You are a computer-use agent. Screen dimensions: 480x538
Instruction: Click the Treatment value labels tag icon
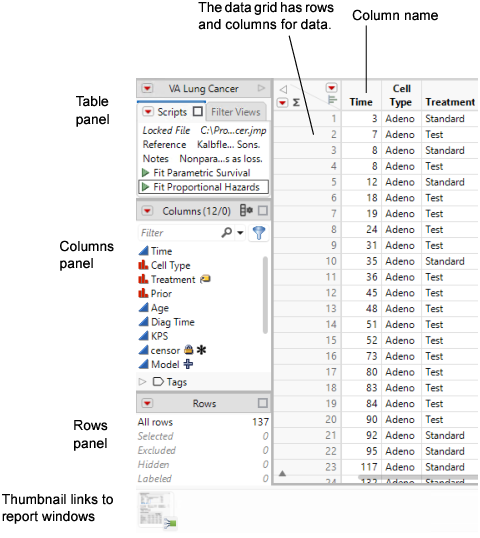pyautogui.click(x=205, y=279)
